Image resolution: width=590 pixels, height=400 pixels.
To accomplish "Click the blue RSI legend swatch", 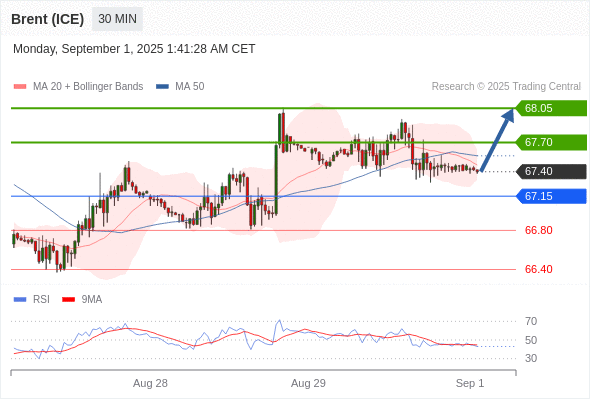I will point(20,300).
